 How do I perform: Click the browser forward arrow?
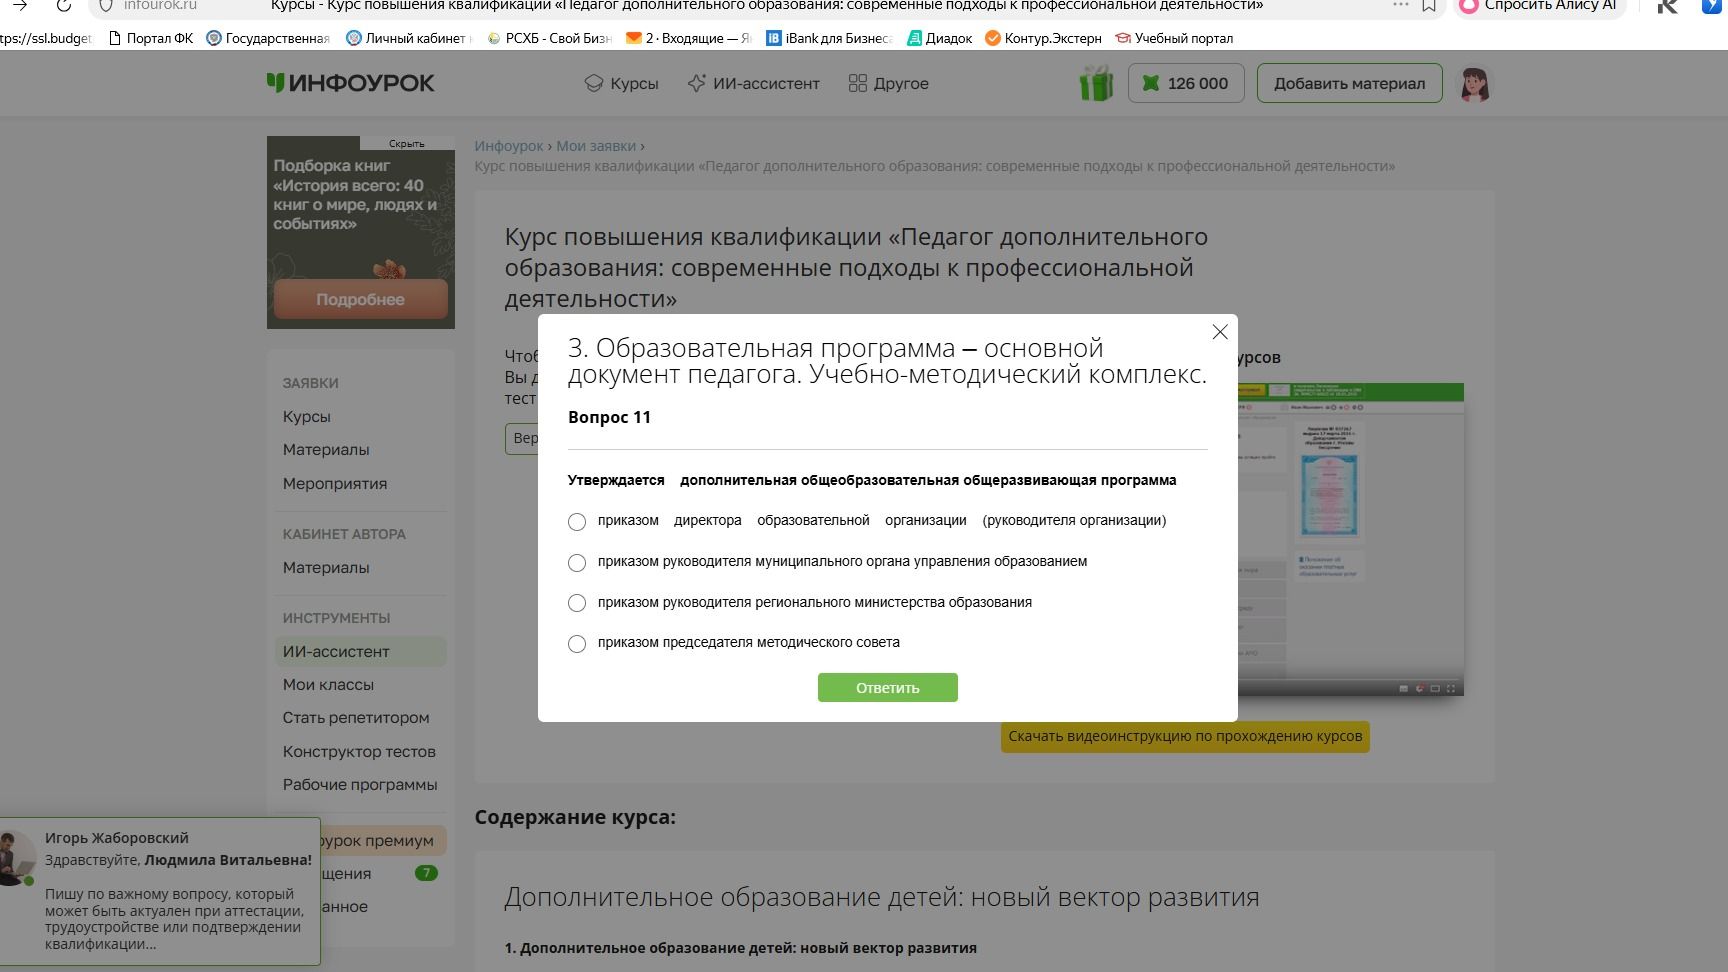coord(20,5)
